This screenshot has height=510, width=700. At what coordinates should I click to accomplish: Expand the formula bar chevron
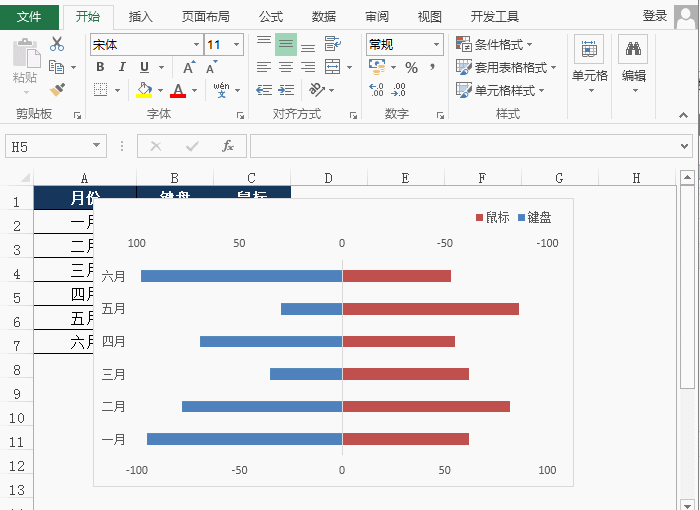684,146
